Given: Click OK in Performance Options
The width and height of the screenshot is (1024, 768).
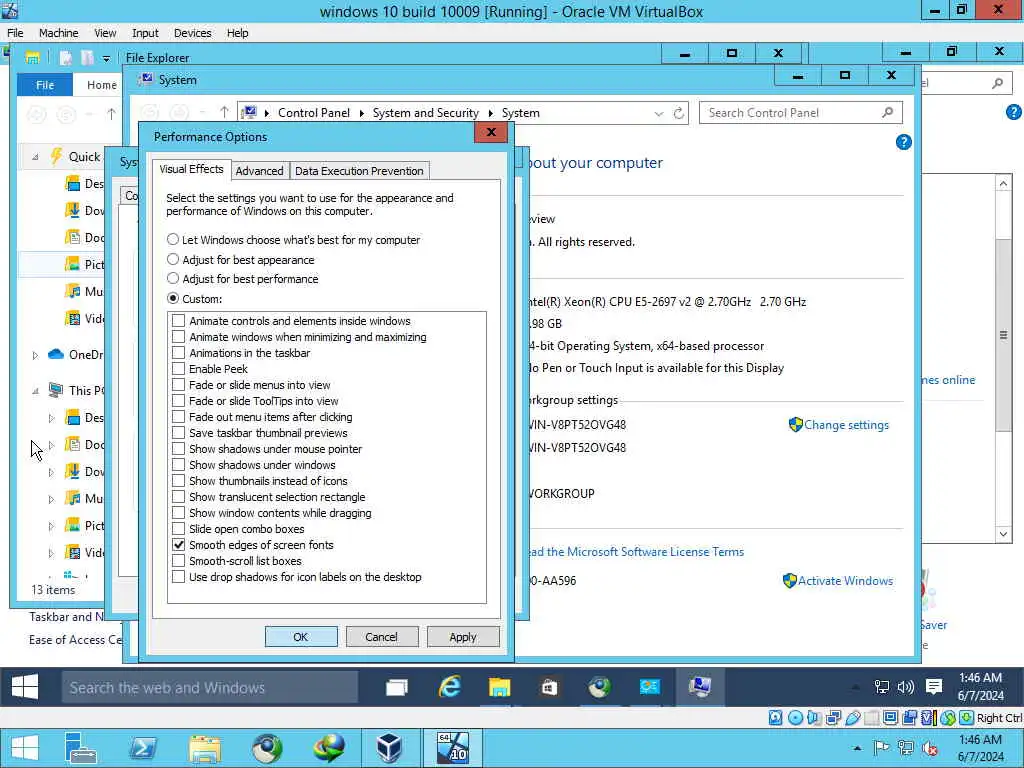Looking at the screenshot, I should [x=301, y=637].
